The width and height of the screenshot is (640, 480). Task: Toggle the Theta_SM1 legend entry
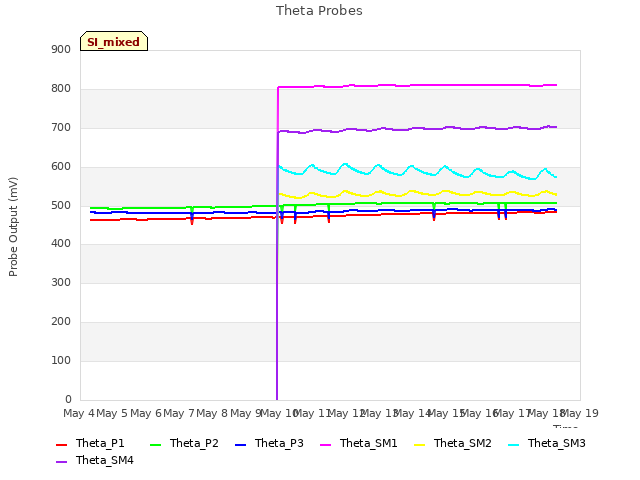pos(359,443)
